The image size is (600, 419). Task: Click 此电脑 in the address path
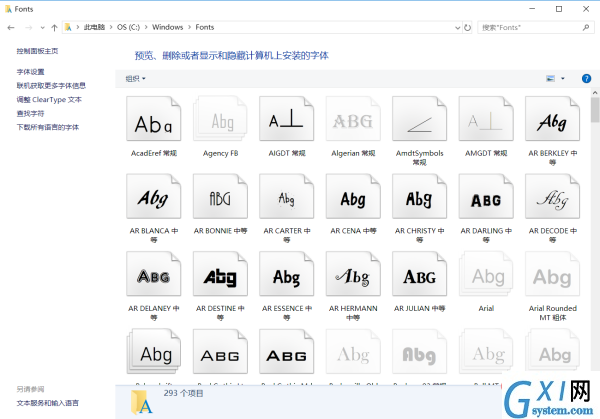94,27
